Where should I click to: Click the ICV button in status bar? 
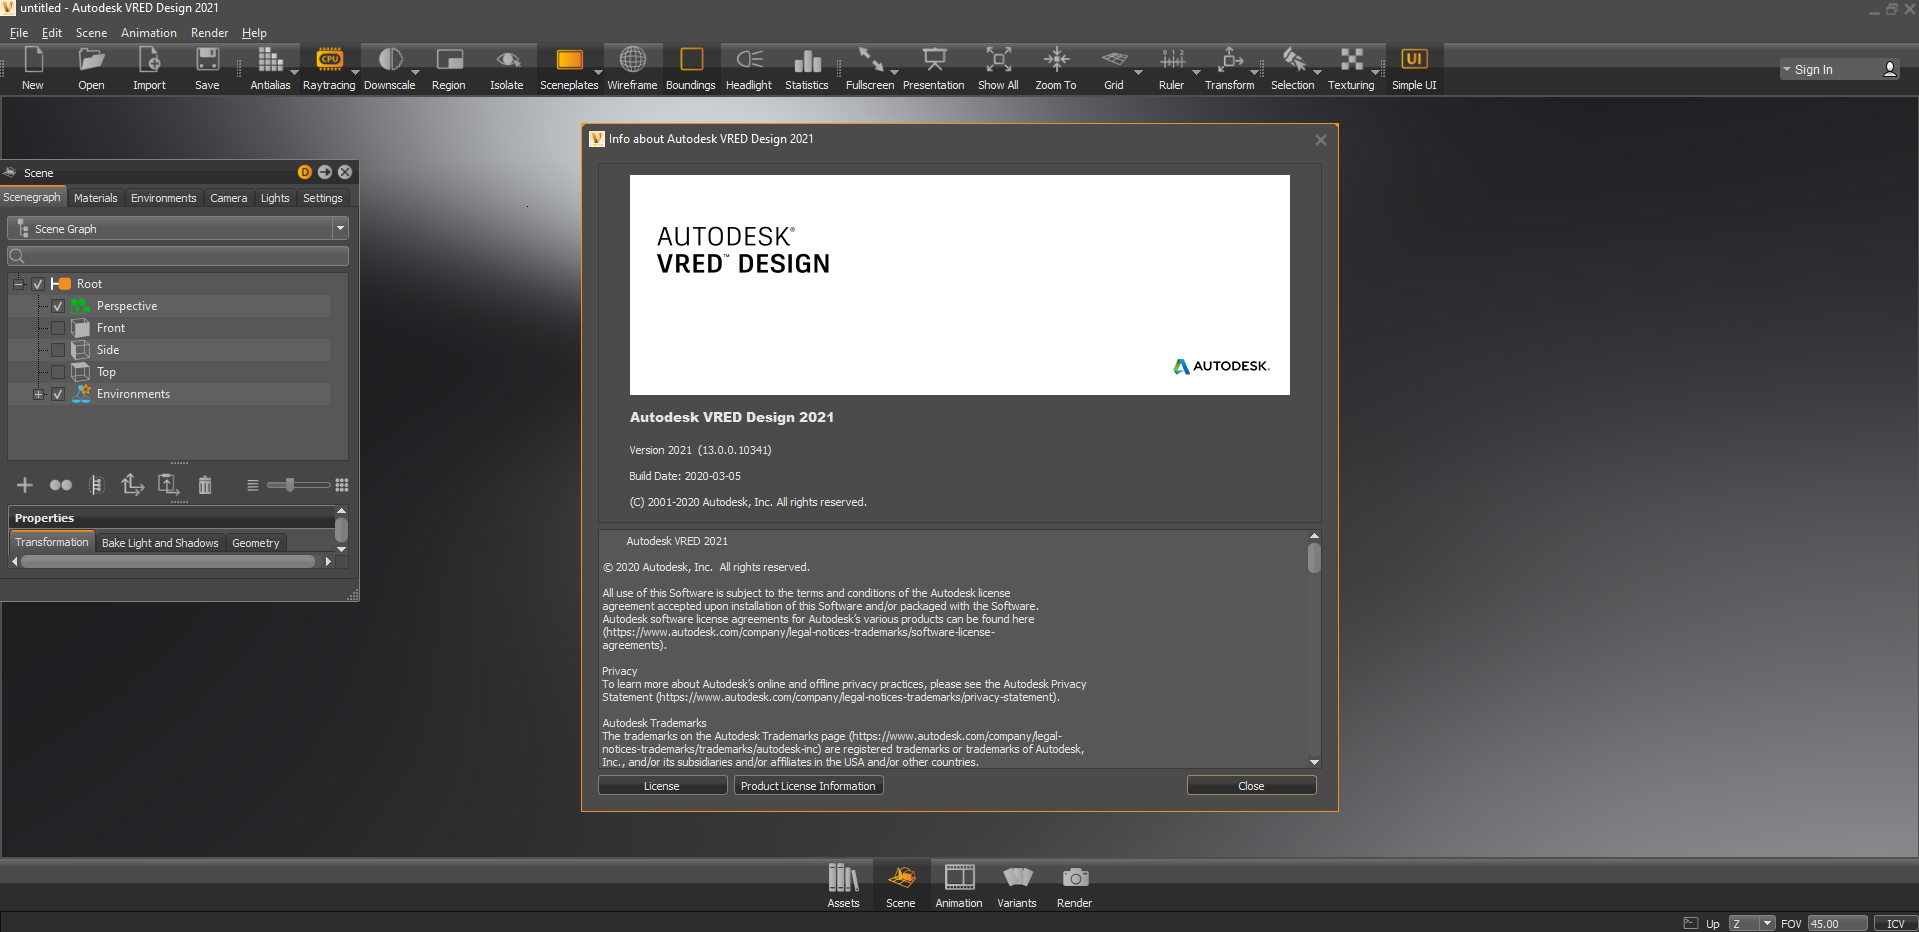click(x=1895, y=923)
